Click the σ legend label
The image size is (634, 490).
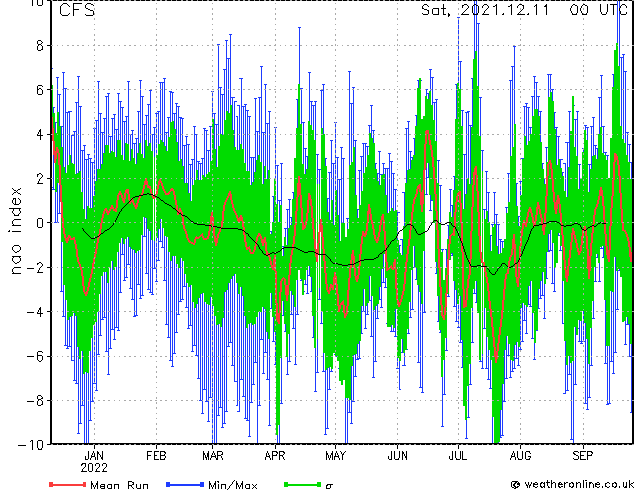pos(329,486)
